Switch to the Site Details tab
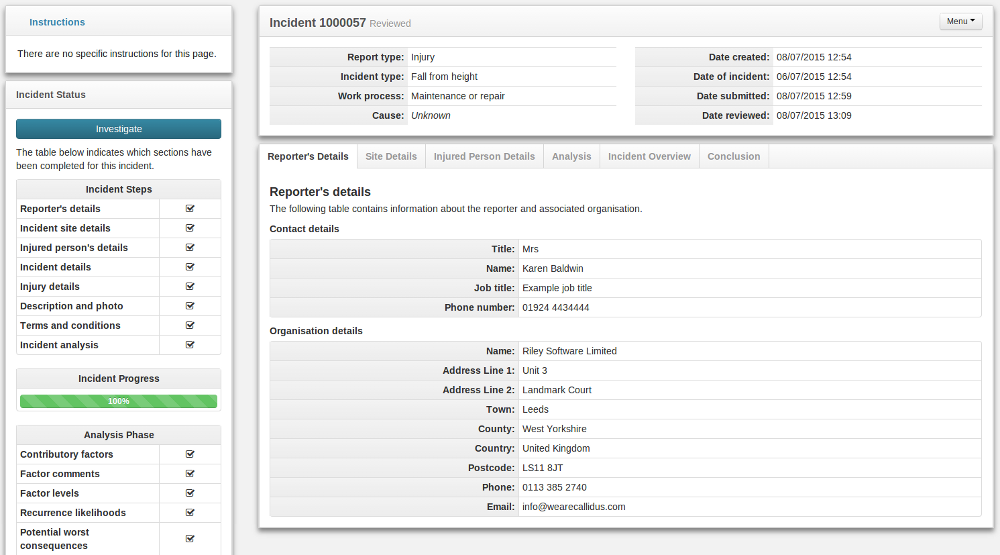Image resolution: width=1000 pixels, height=555 pixels. pyautogui.click(x=391, y=157)
